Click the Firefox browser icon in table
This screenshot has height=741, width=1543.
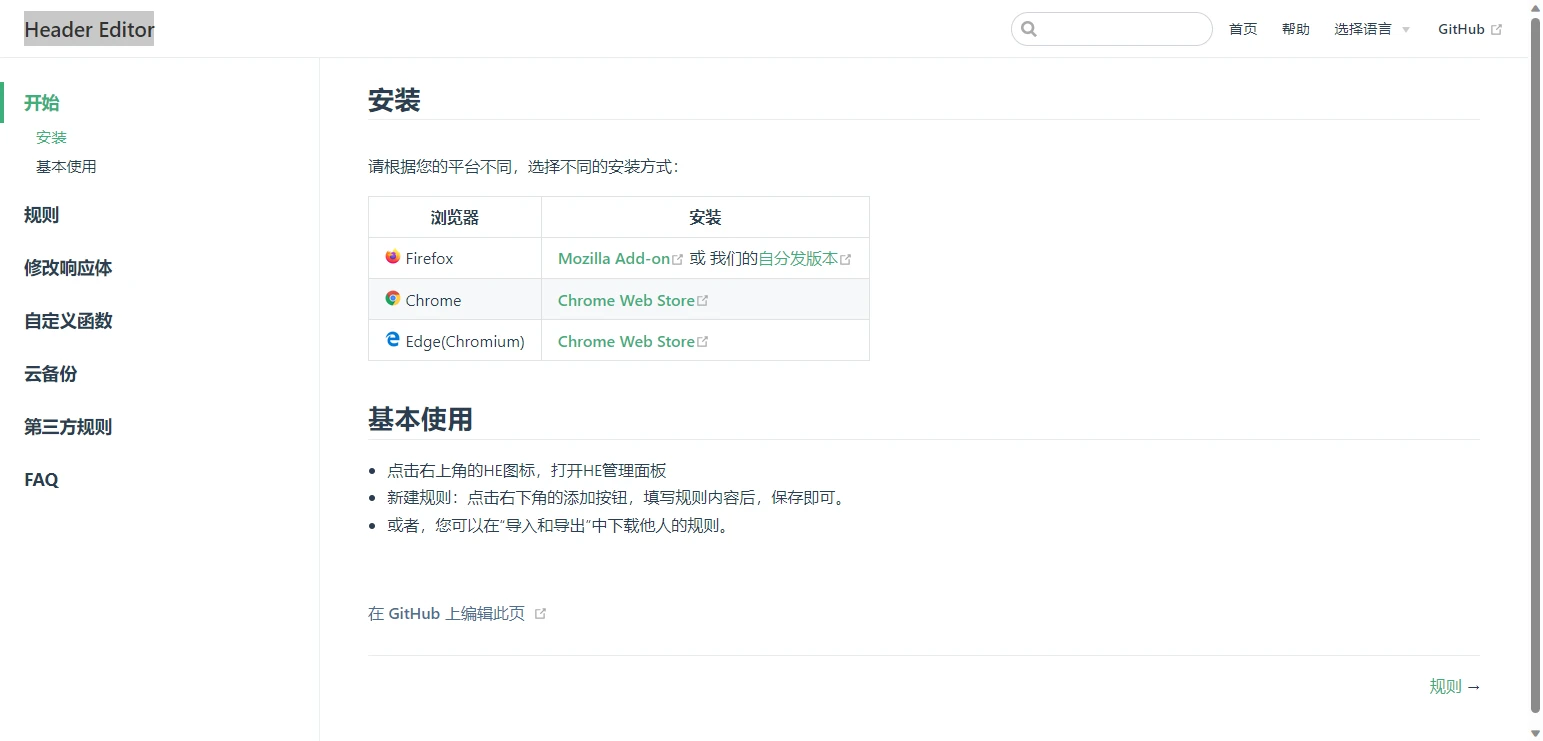coord(393,257)
